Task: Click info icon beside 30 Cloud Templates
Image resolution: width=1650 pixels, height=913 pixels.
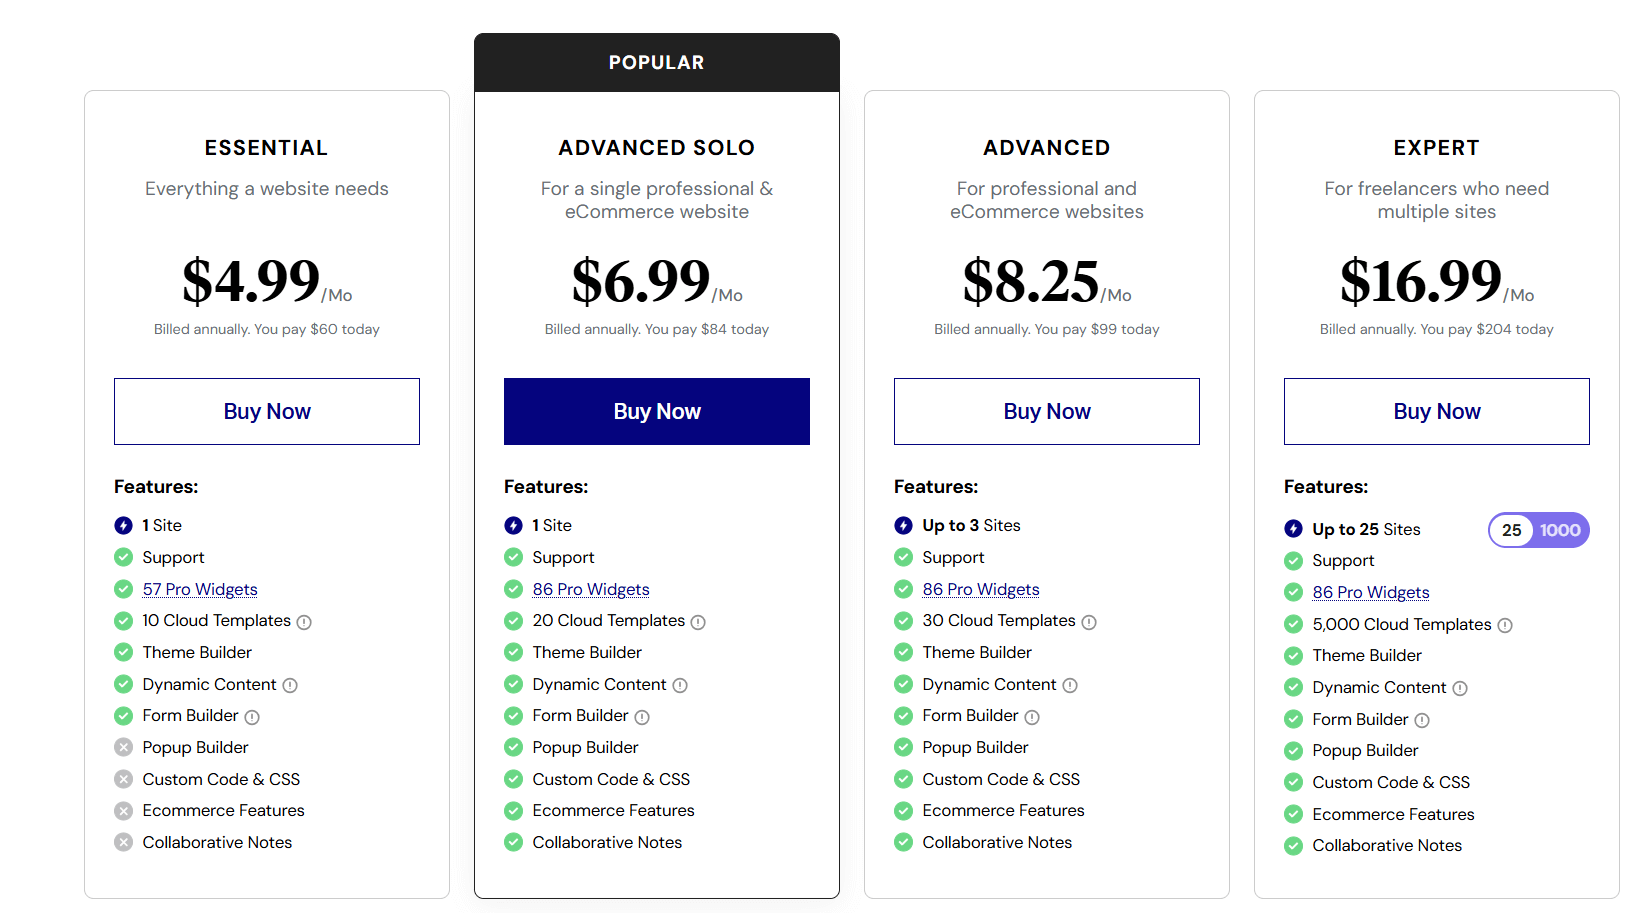Action: (1089, 622)
